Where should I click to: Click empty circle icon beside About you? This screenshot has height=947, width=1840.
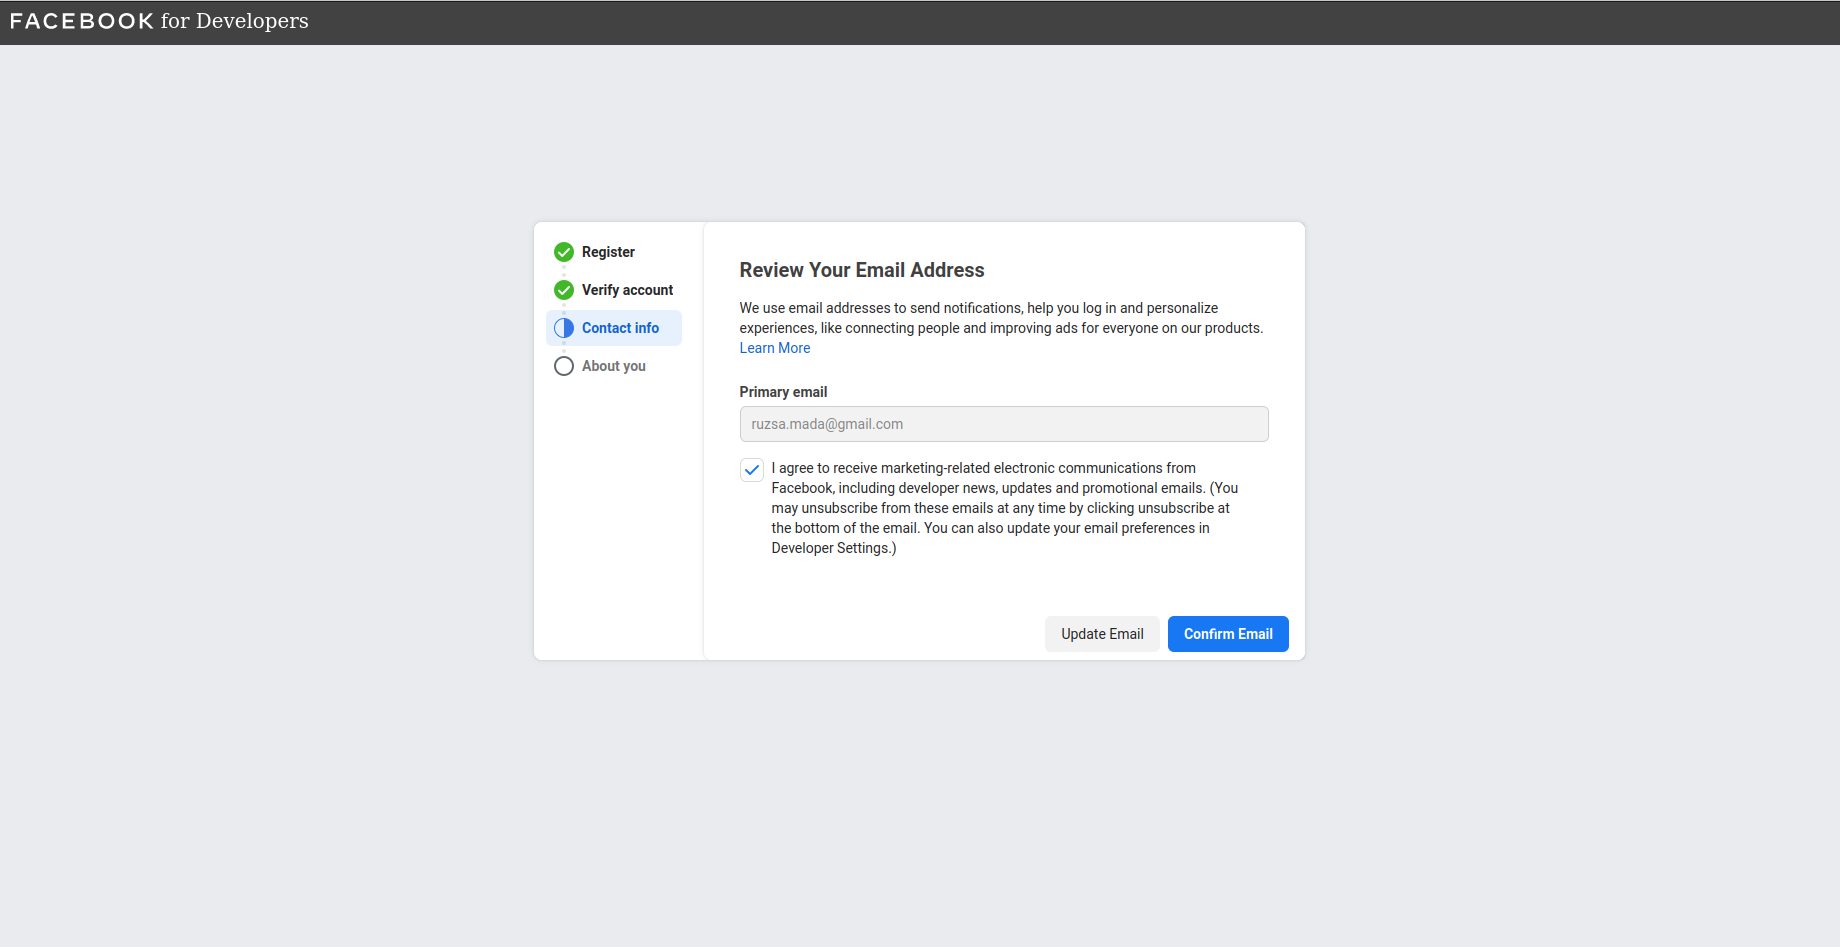564,366
